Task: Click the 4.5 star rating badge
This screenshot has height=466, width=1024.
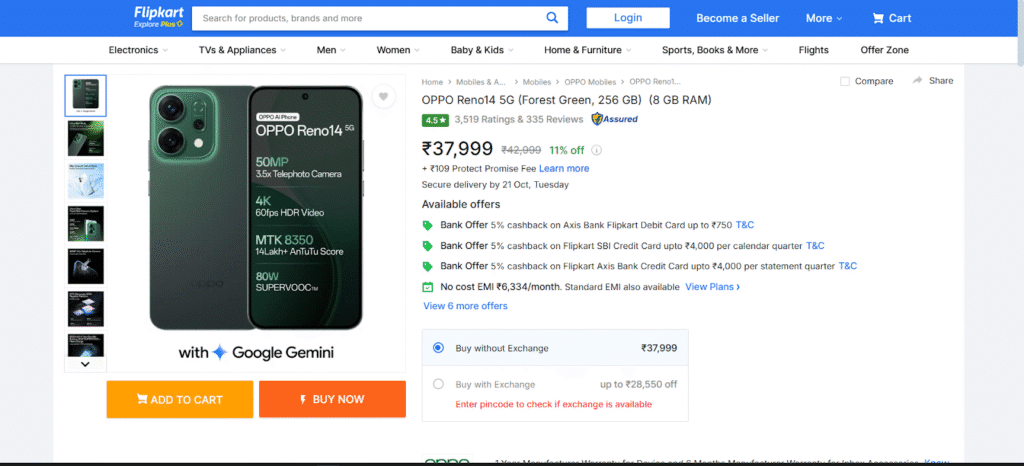Action: point(435,120)
